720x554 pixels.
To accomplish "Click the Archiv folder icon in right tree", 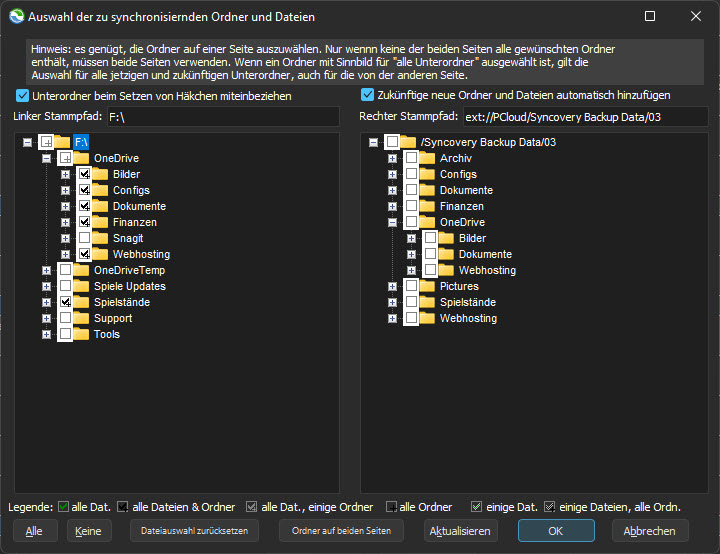I will tap(427, 158).
